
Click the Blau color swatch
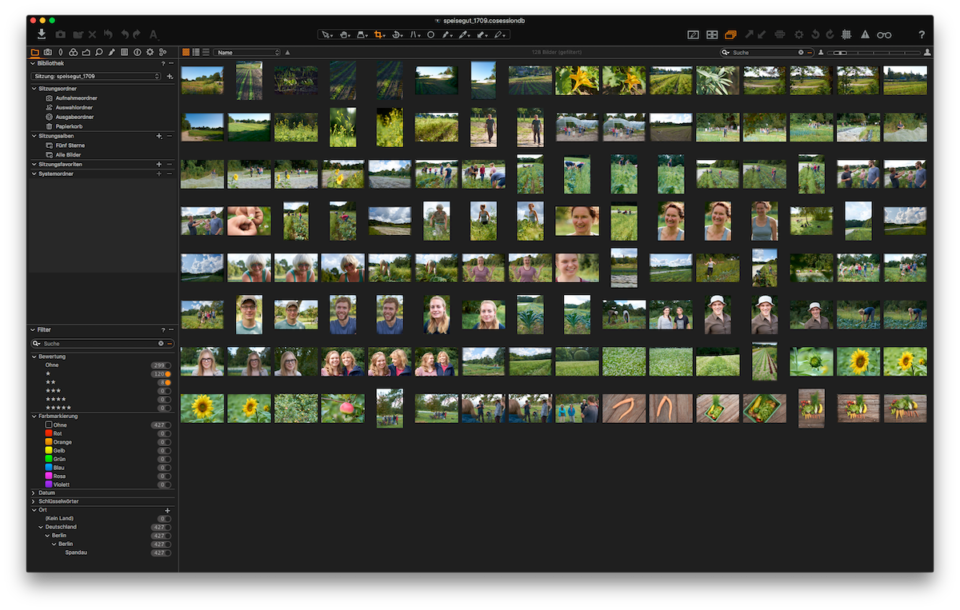48,468
